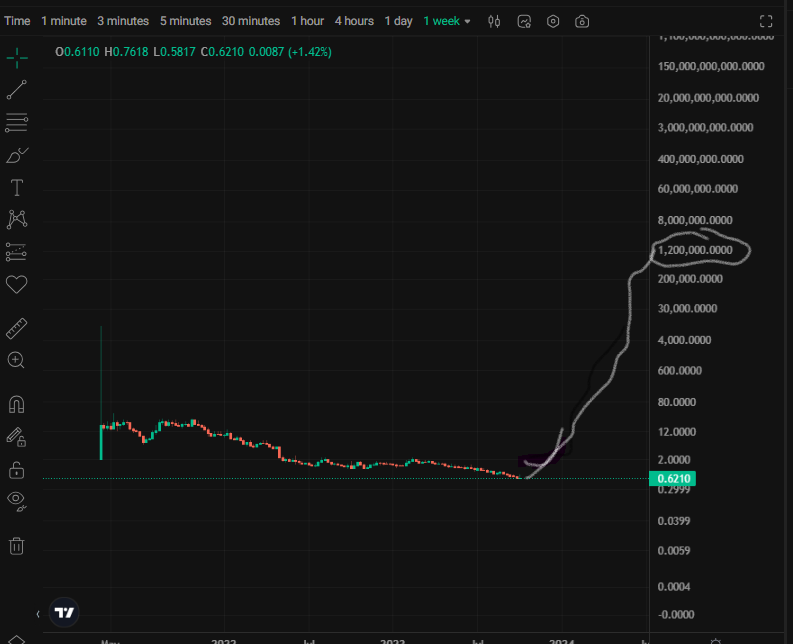Screen dimensions: 793x644
Task: Click the 12.0000 price axis label
Action: point(677,432)
